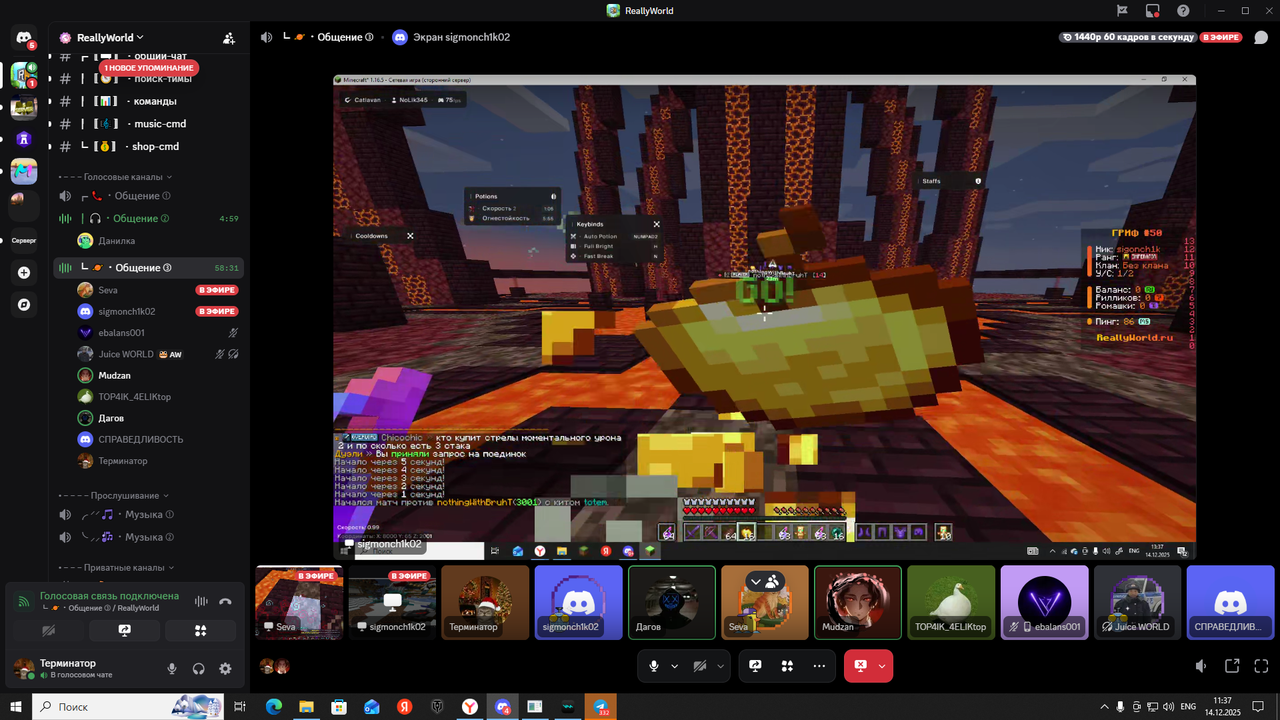Viewport: 1280px width, 720px height.
Task: Open the Activities button in the voice panel
Action: coord(201,631)
